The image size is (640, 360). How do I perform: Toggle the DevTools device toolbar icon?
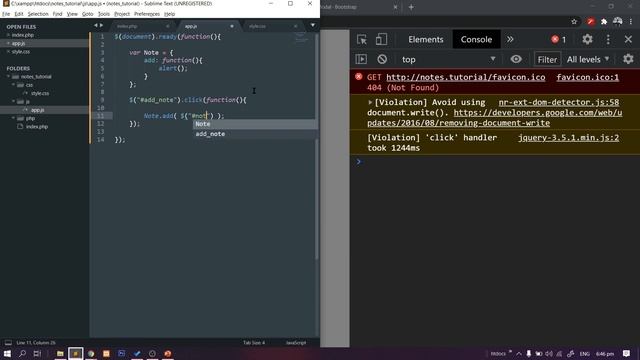coord(381,40)
